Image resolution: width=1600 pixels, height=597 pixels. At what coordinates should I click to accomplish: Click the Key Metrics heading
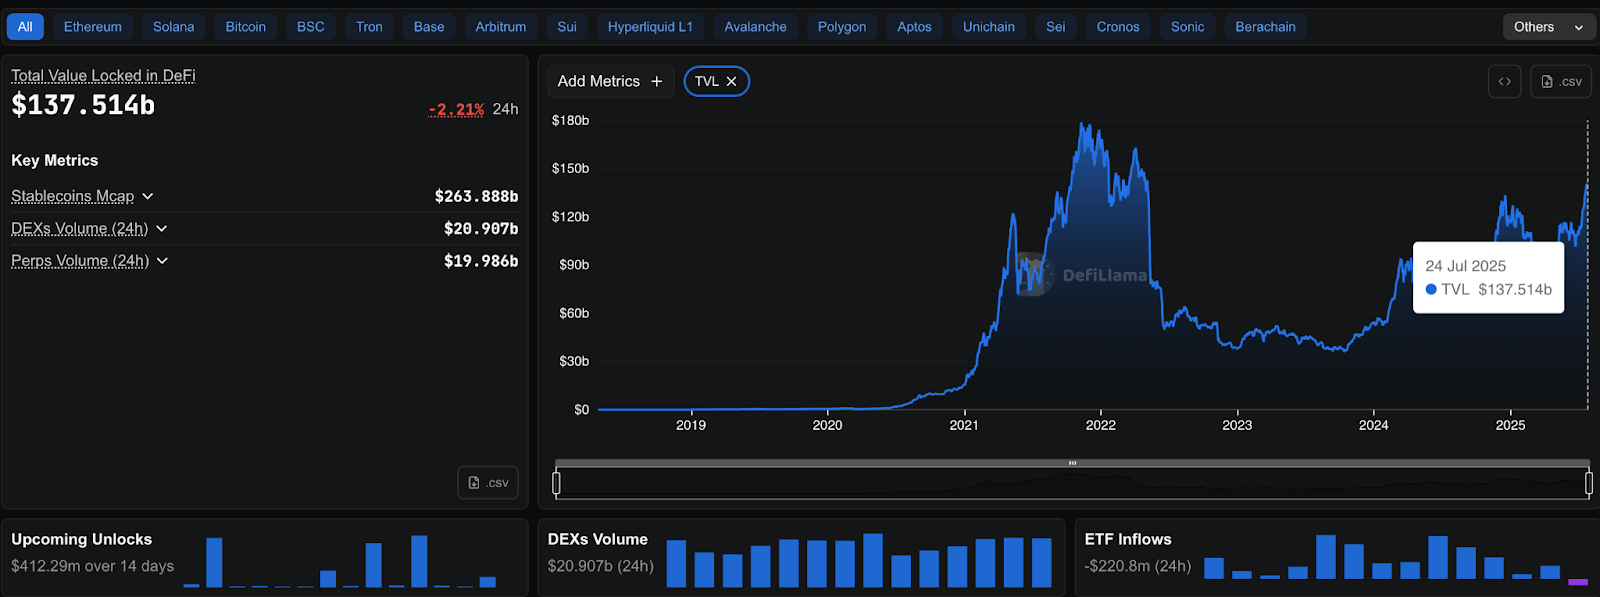point(55,160)
